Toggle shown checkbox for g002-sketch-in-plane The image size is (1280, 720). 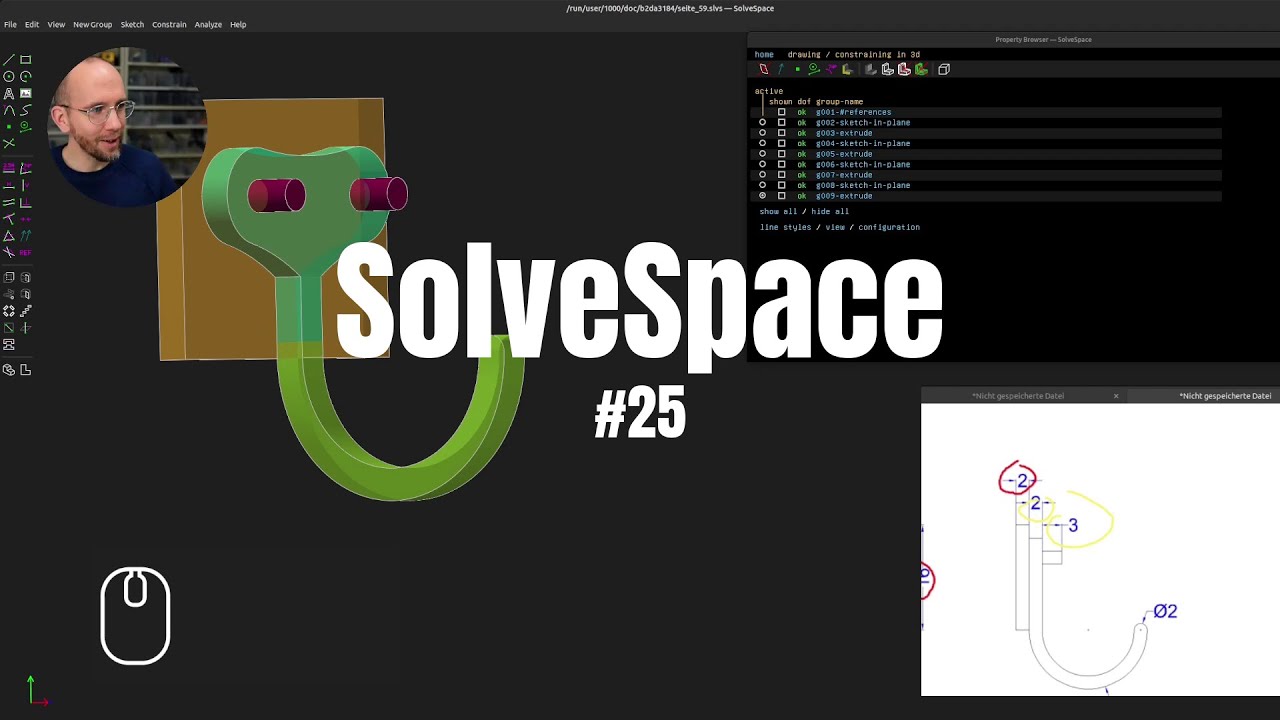[x=782, y=122]
